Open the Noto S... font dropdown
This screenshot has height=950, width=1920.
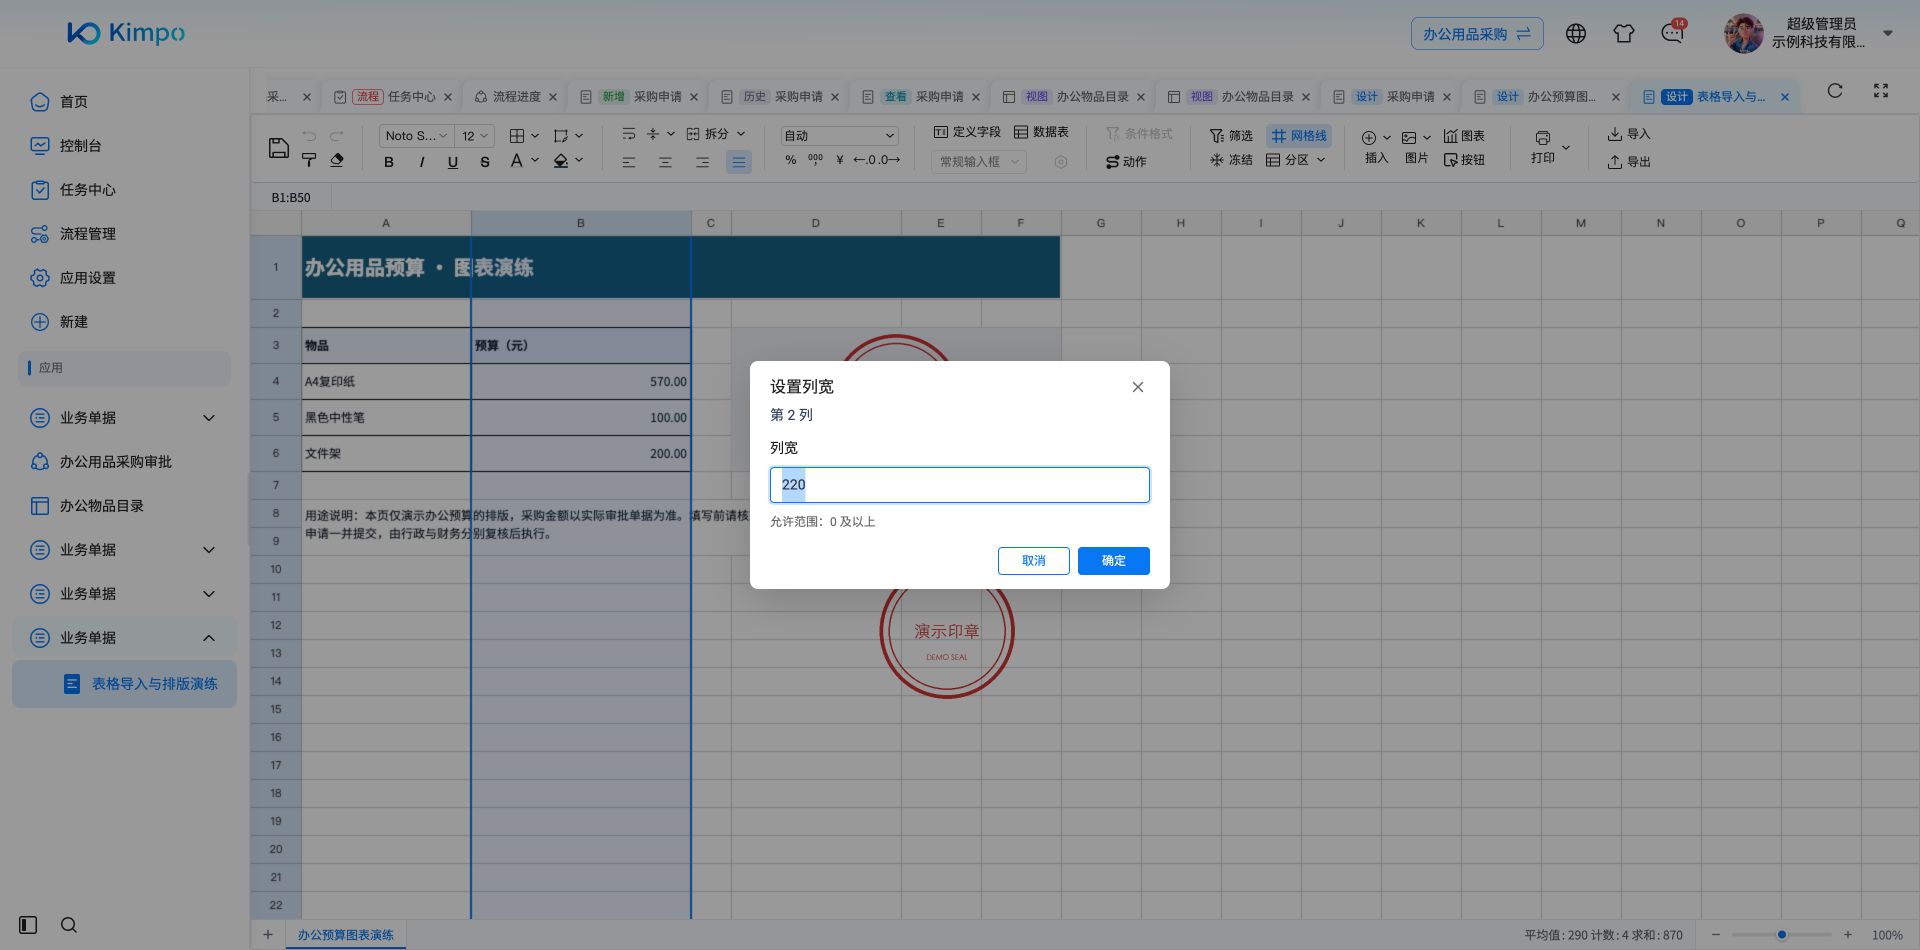[416, 136]
